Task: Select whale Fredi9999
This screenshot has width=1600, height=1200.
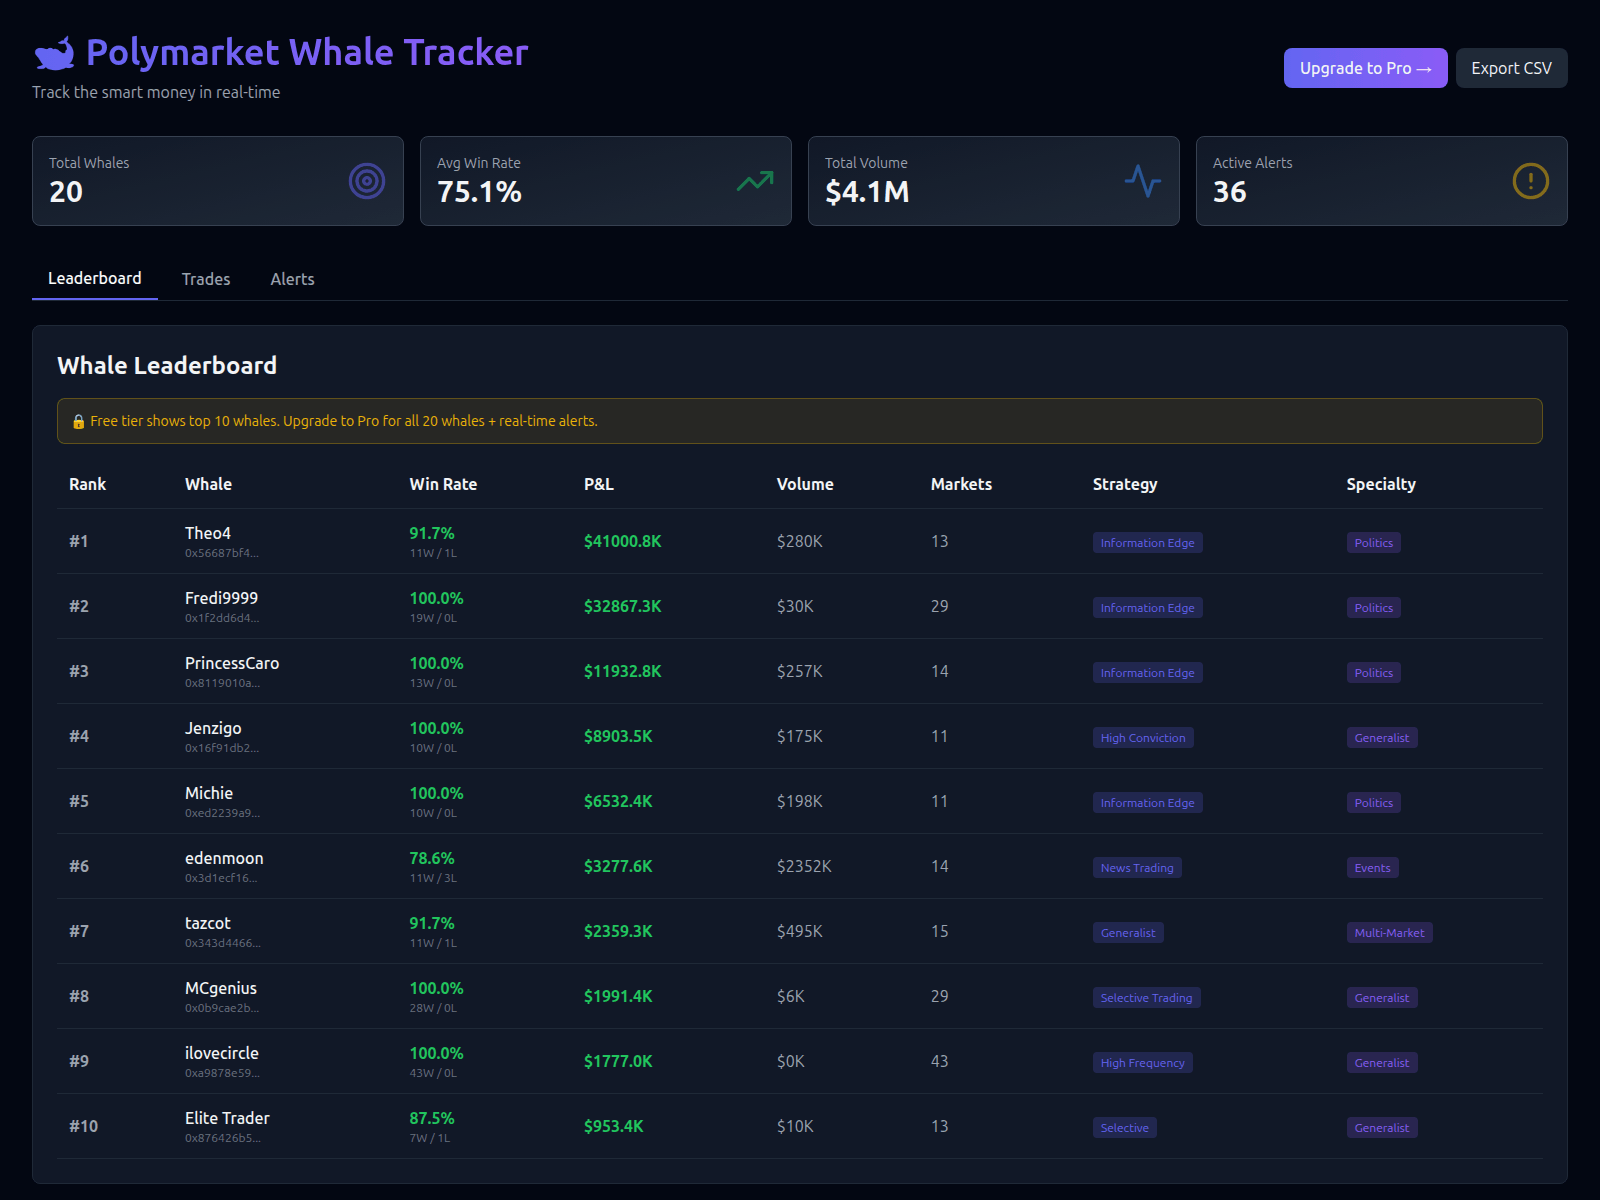Action: pyautogui.click(x=221, y=598)
